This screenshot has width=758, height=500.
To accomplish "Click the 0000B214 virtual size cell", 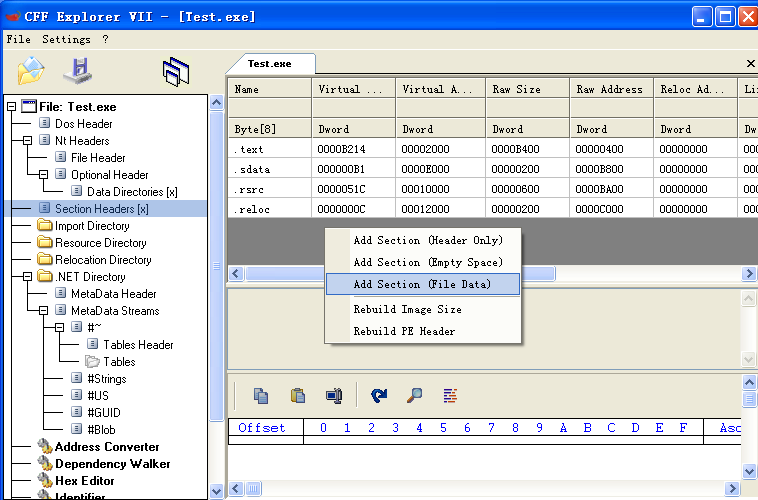I will 354,149.
